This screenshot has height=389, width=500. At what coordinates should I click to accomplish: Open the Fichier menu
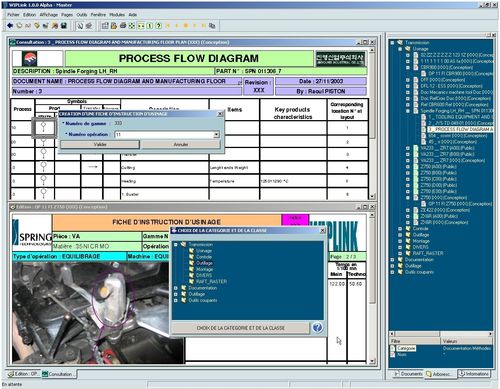click(x=13, y=15)
